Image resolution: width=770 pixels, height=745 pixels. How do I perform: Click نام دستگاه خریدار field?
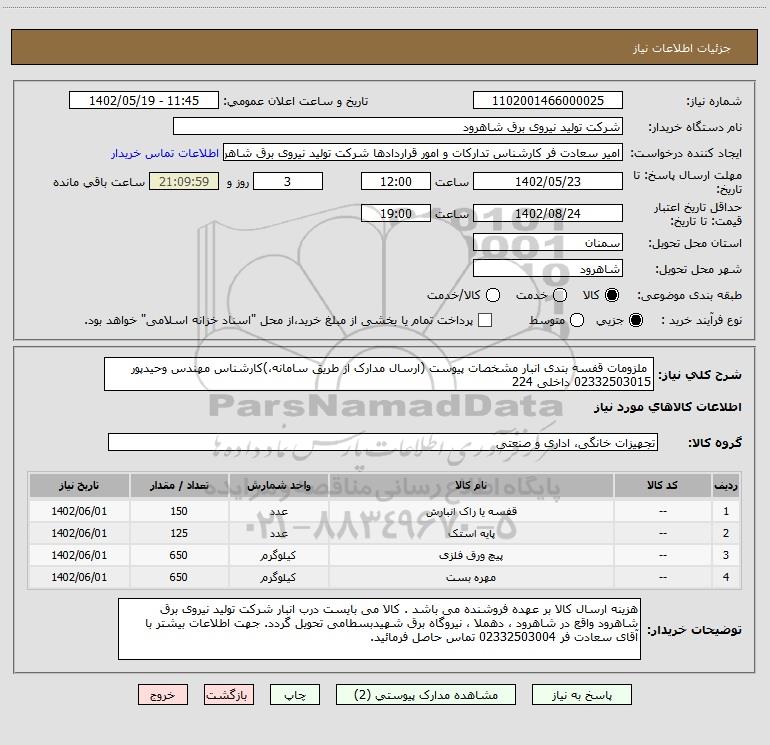tap(398, 126)
